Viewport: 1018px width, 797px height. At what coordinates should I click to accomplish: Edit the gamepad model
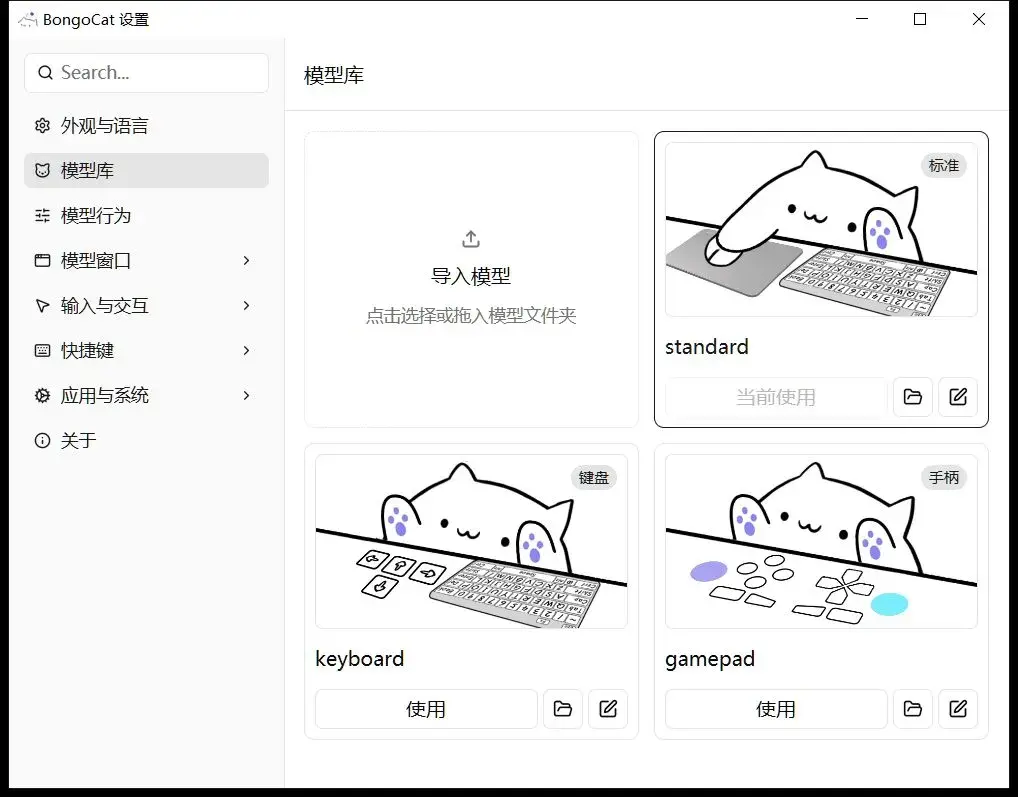(958, 709)
